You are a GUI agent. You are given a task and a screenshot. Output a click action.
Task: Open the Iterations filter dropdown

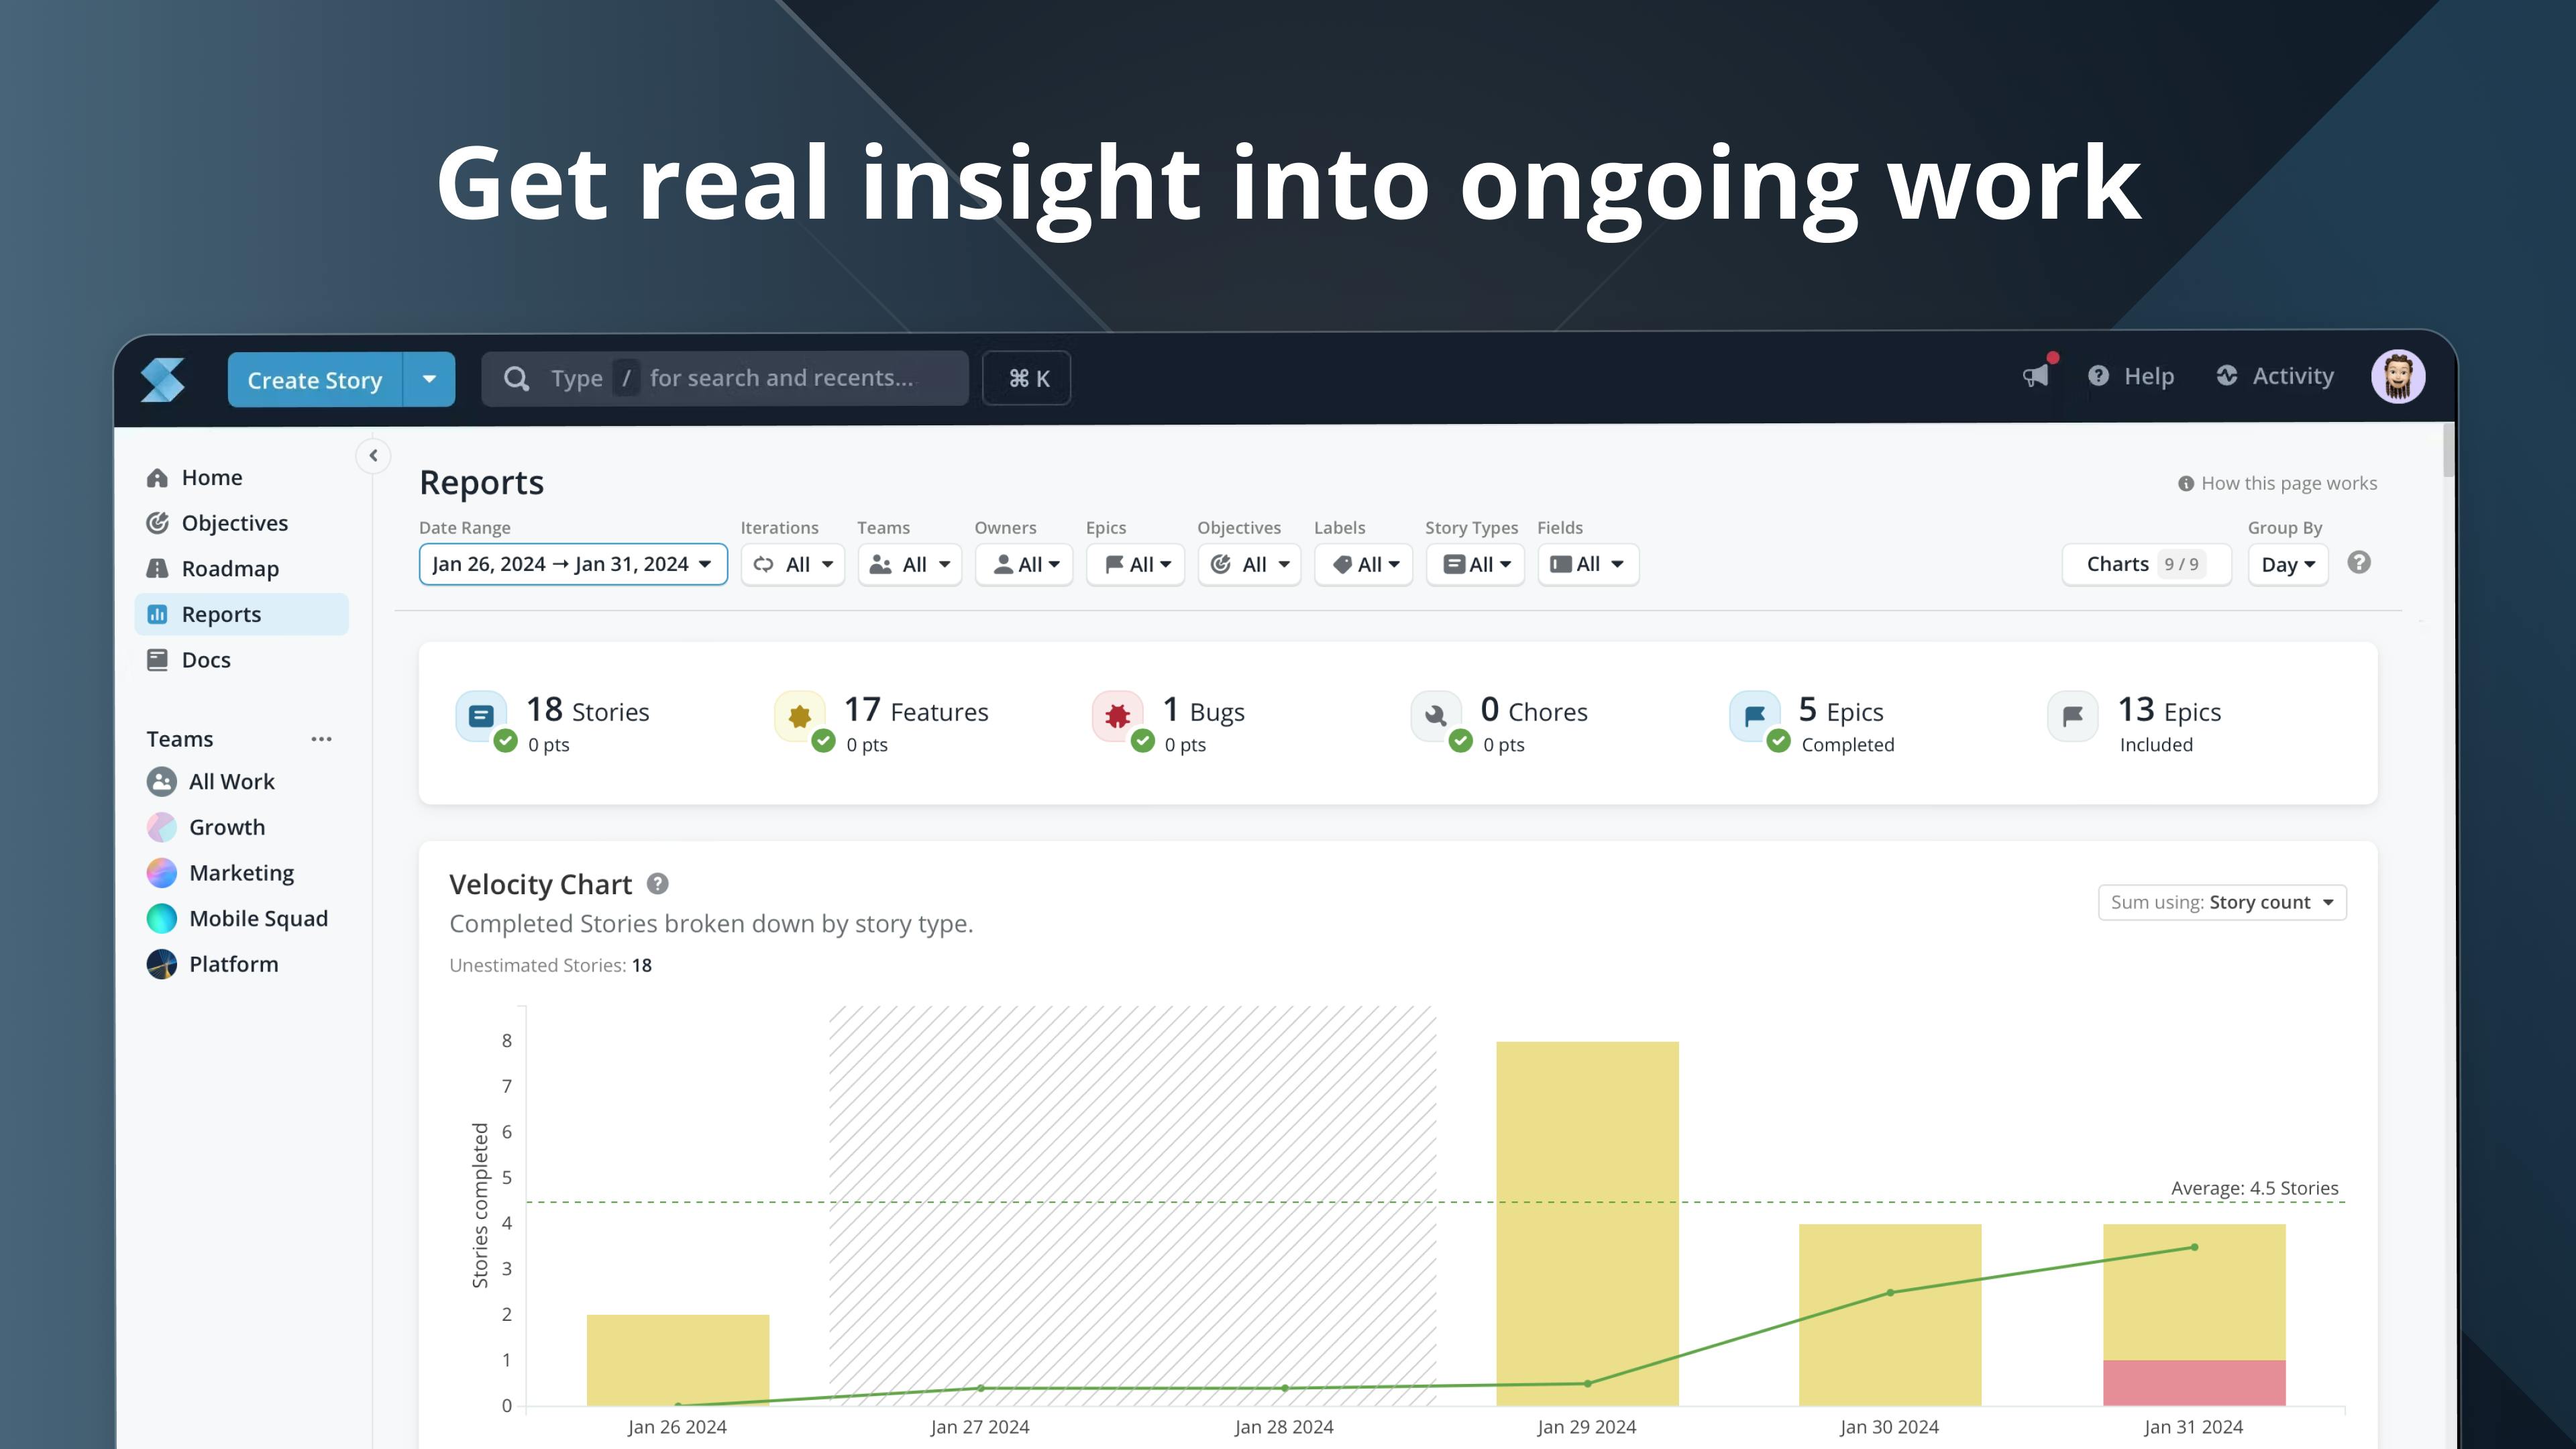click(793, 564)
